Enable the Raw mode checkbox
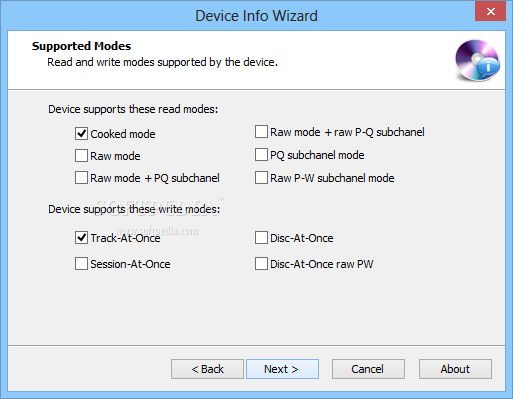Screen dimensions: 513x399 [x=81, y=156]
